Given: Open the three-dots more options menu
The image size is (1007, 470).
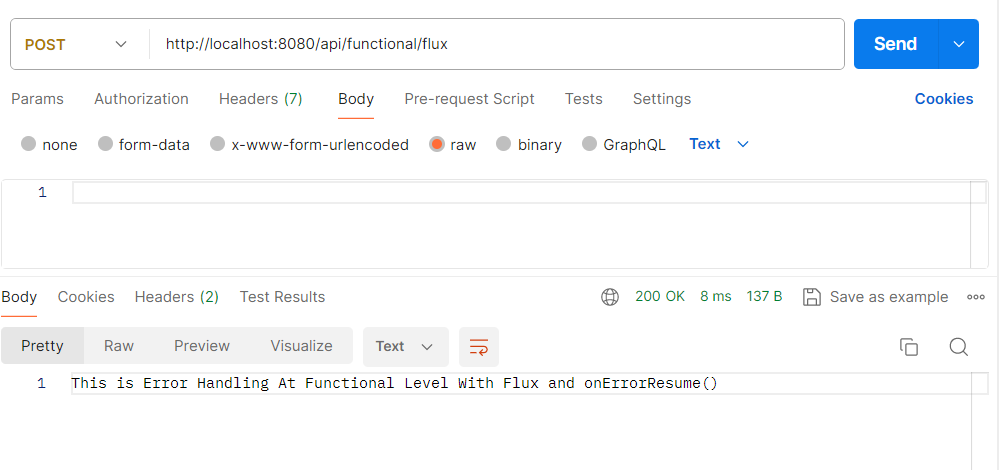Looking at the screenshot, I should [976, 297].
